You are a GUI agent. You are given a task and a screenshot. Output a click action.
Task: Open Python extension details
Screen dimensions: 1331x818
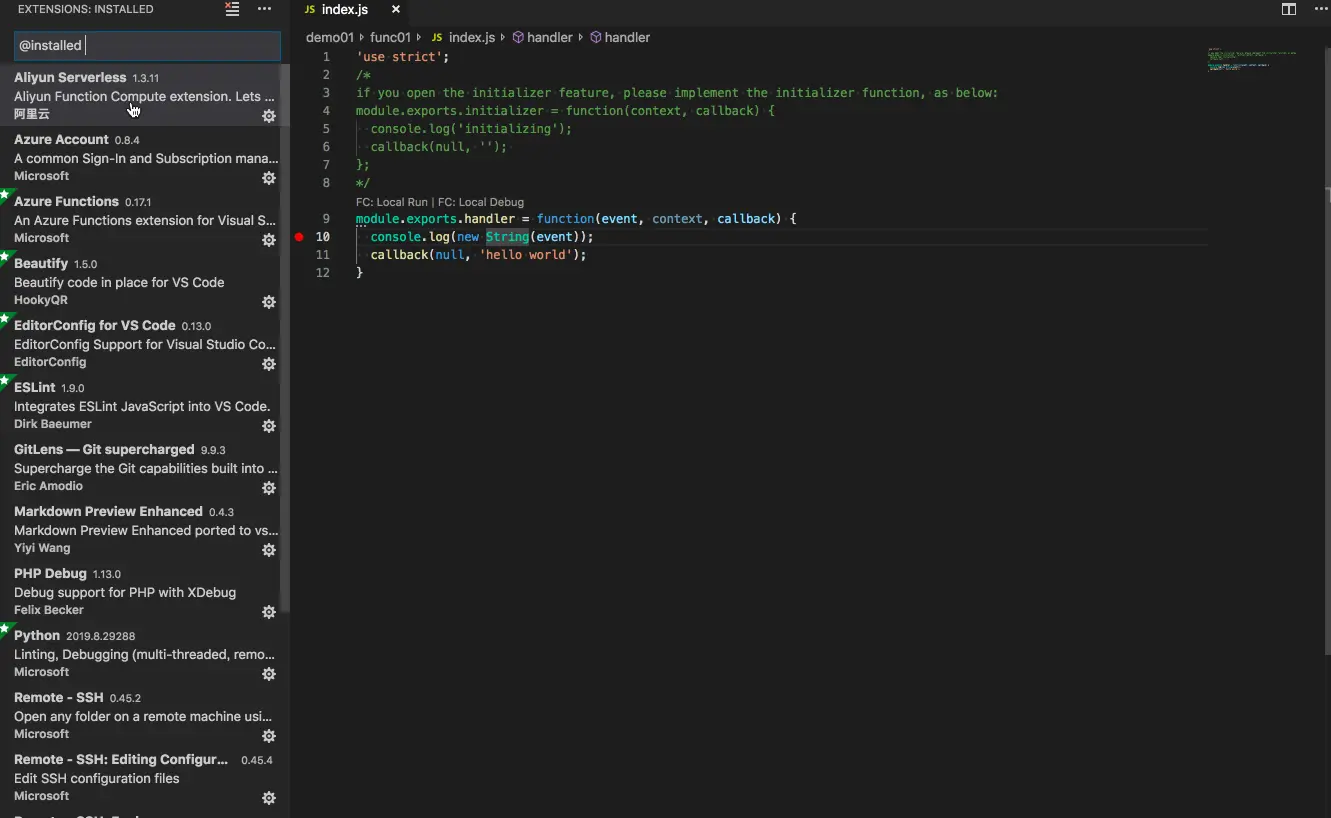[145, 653]
